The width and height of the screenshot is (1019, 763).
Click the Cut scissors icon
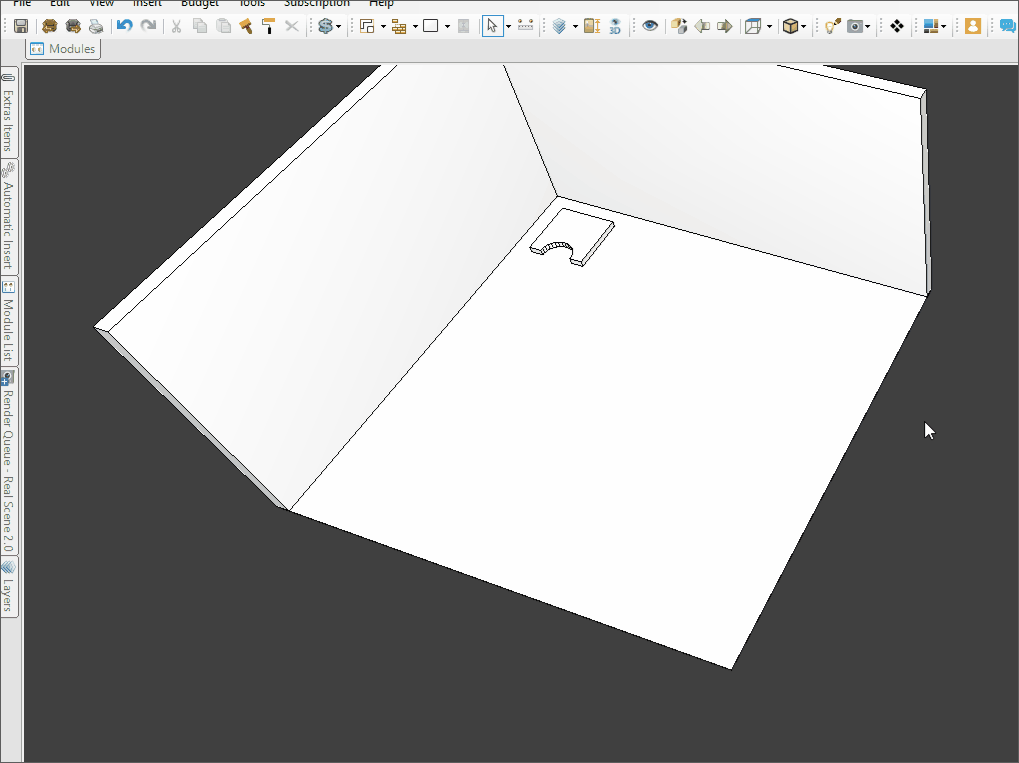pos(176,26)
